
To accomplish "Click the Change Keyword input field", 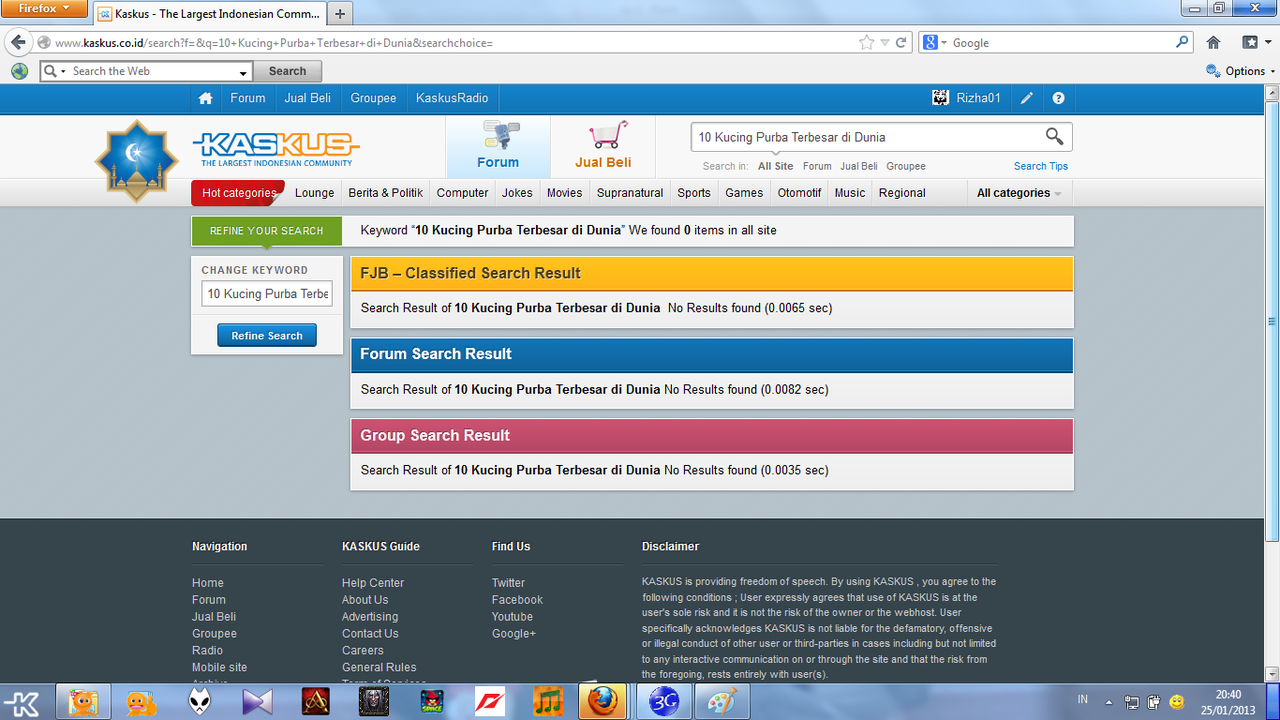I will [x=267, y=293].
